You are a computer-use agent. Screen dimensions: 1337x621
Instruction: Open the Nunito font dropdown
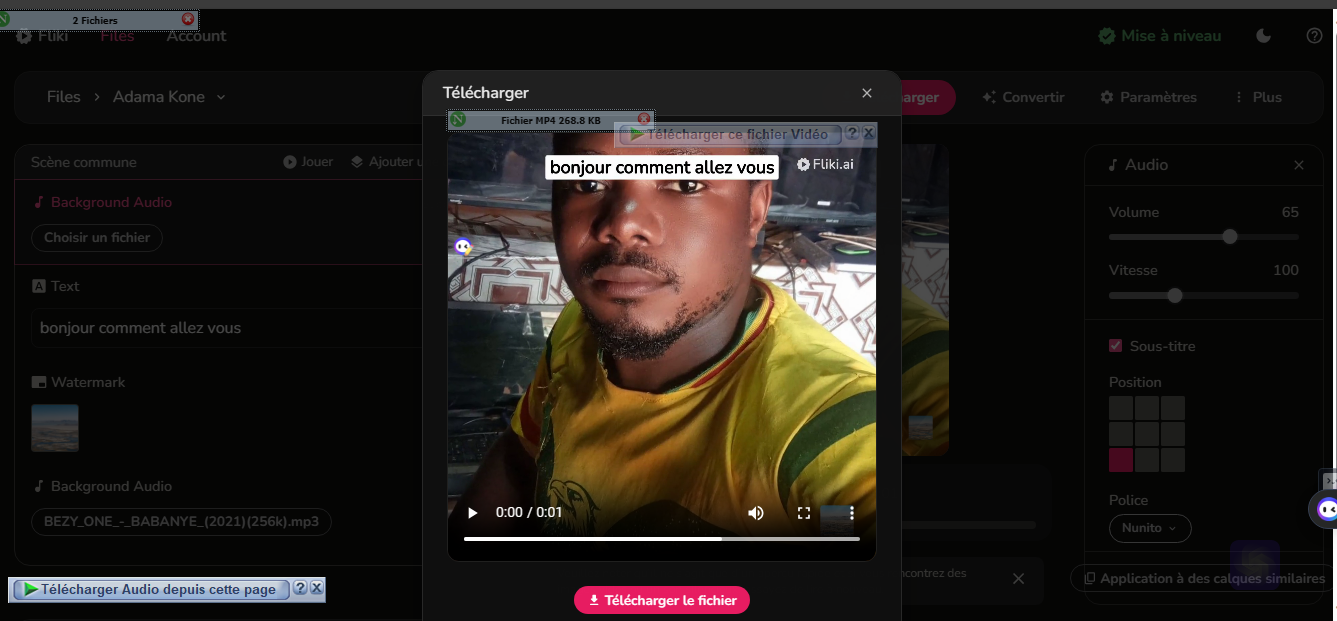[x=1149, y=528]
